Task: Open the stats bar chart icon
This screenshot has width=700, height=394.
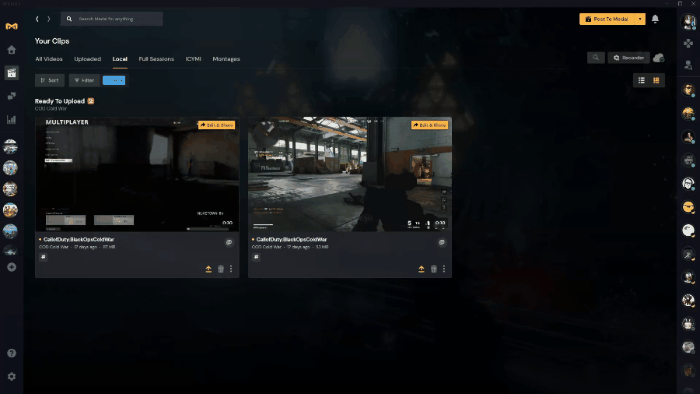Action: [12, 119]
